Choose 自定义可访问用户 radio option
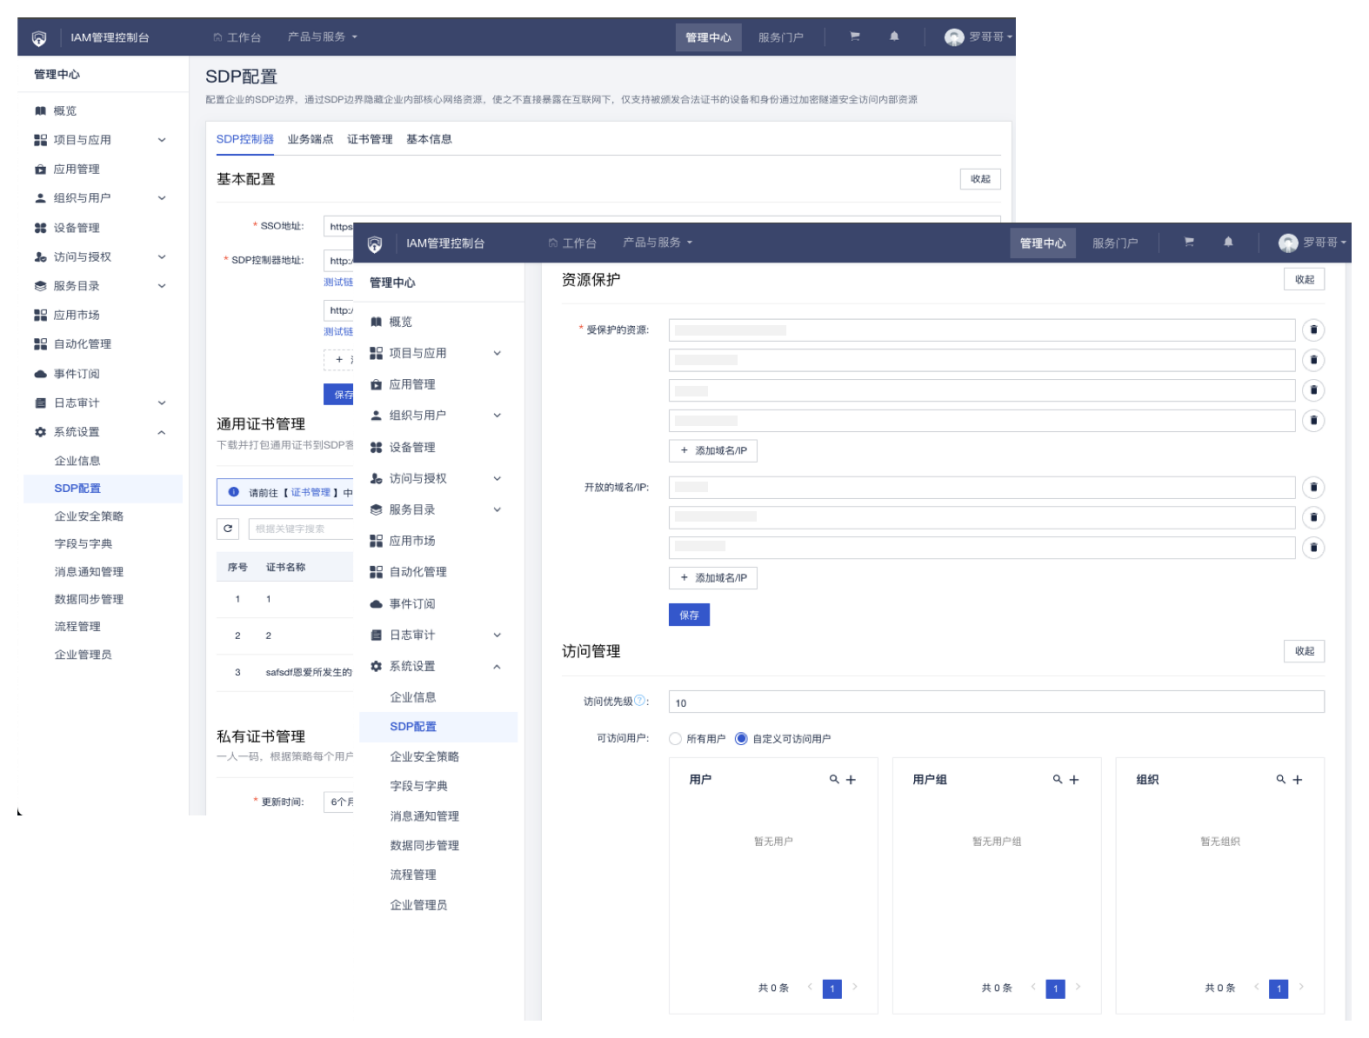Screen dimensions: 1369x1038 pyautogui.click(x=741, y=739)
